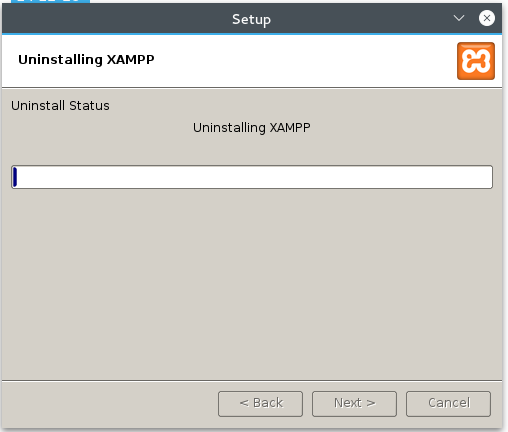Click the separator line above the footer buttons
This screenshot has height=432, width=508.
point(252,380)
